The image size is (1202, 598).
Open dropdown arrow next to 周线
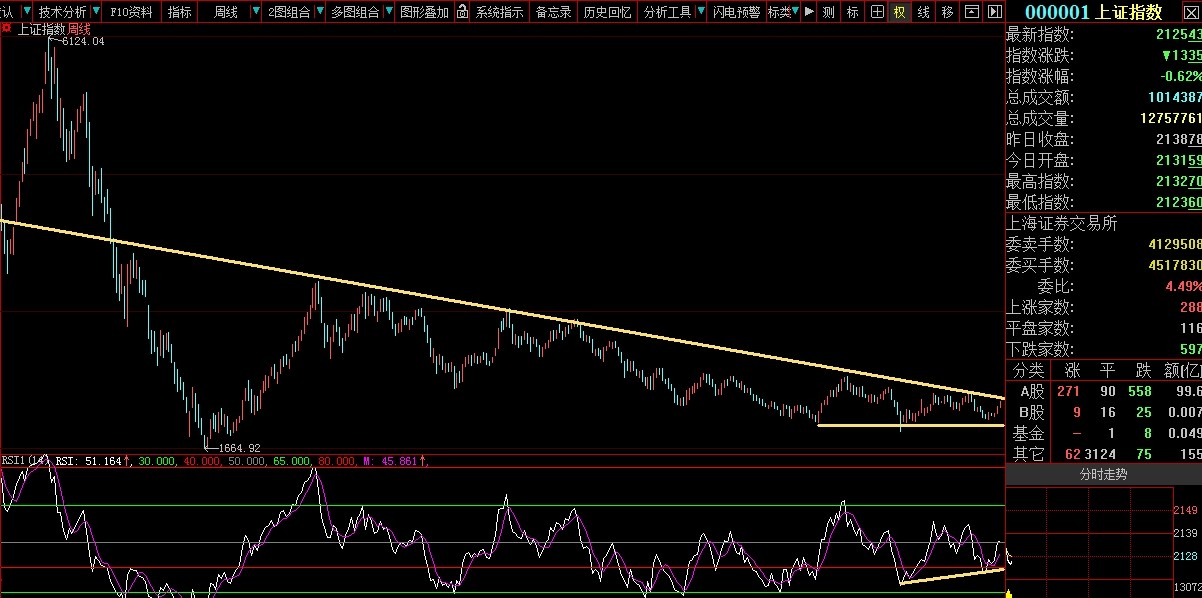pos(256,12)
